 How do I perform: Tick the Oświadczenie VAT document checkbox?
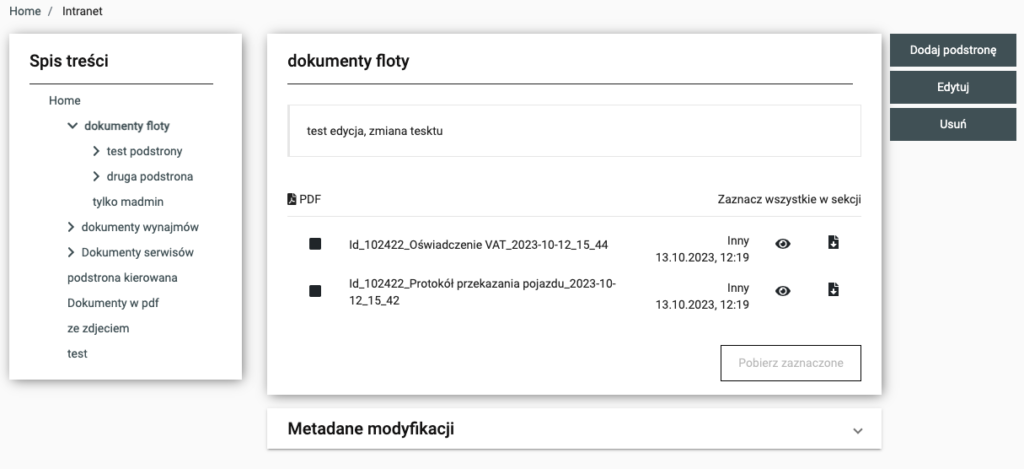click(315, 244)
